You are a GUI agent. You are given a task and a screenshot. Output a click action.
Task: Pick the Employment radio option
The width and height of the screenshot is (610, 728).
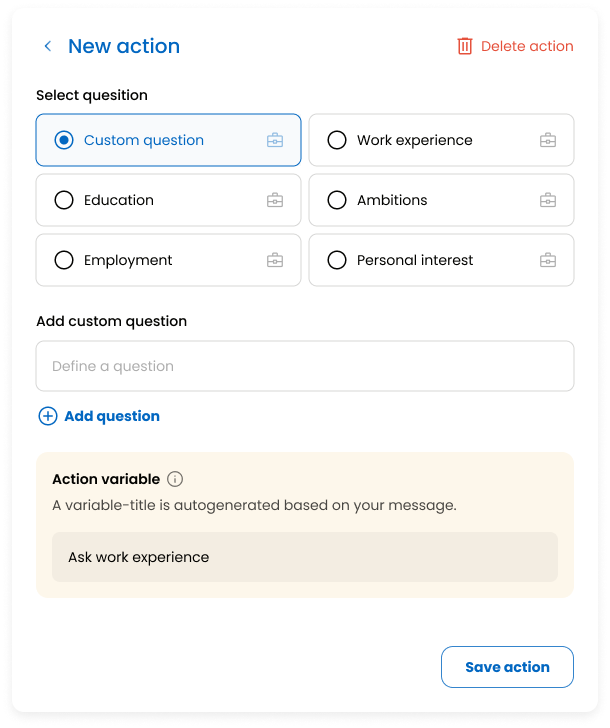pyautogui.click(x=64, y=260)
